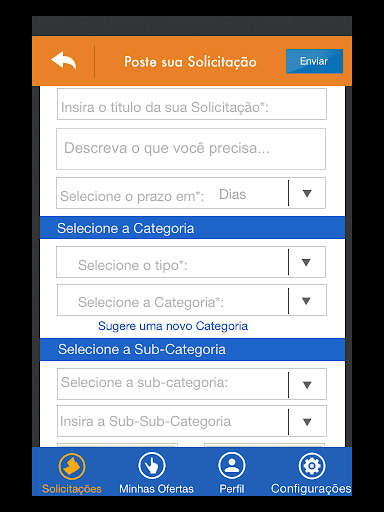Viewport: 384px width, 512px height.
Task: Click the Selecione a Categoria blue header
Action: [192, 228]
